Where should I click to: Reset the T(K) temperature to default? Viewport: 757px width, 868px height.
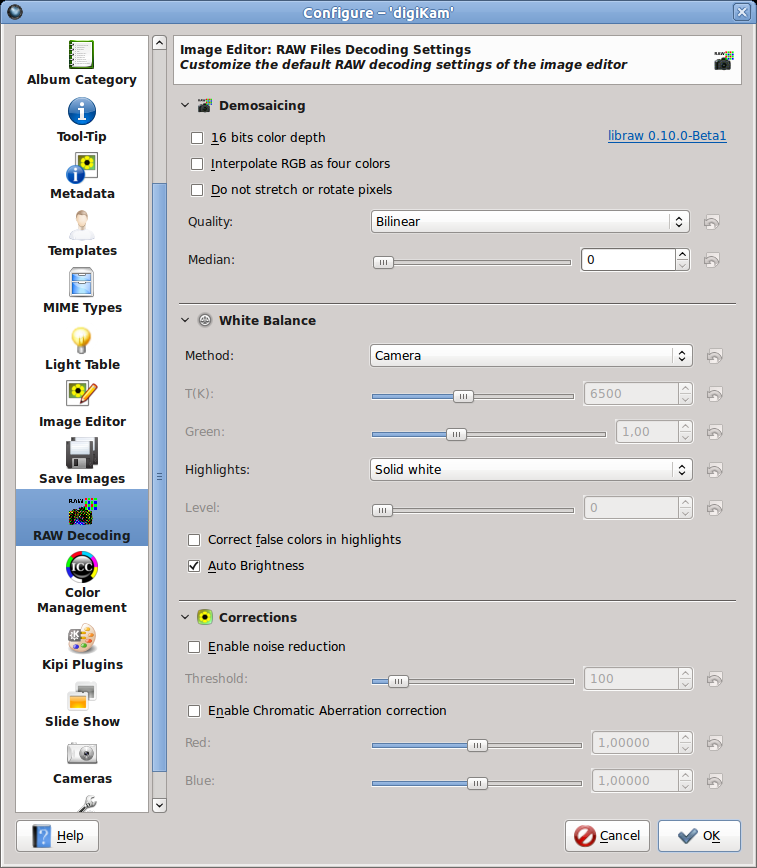(715, 394)
